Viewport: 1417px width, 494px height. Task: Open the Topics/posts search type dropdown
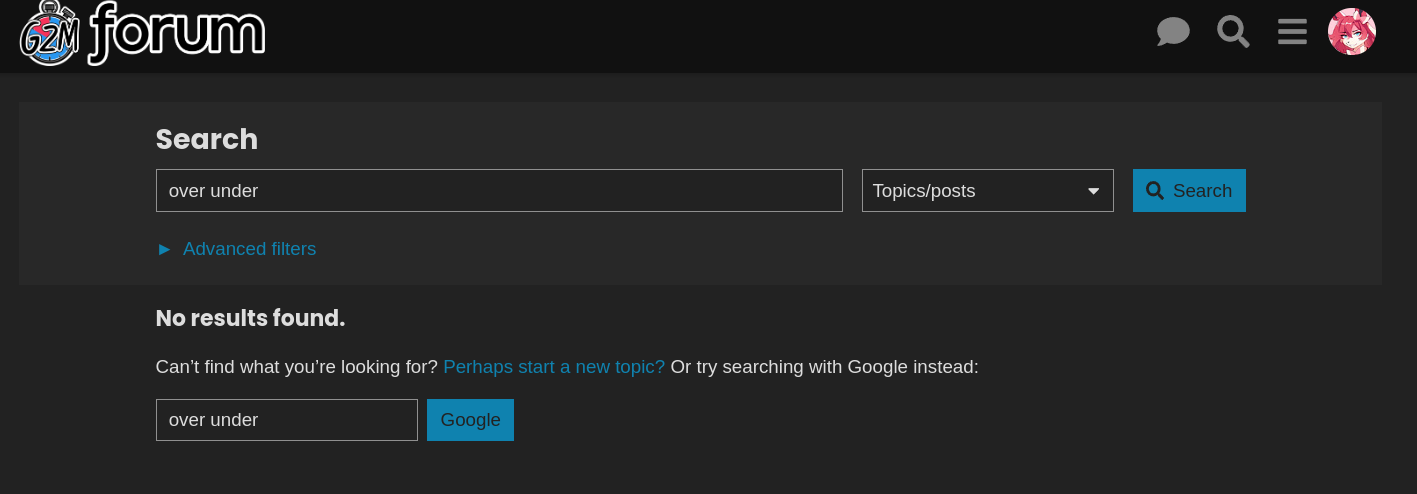coord(988,190)
